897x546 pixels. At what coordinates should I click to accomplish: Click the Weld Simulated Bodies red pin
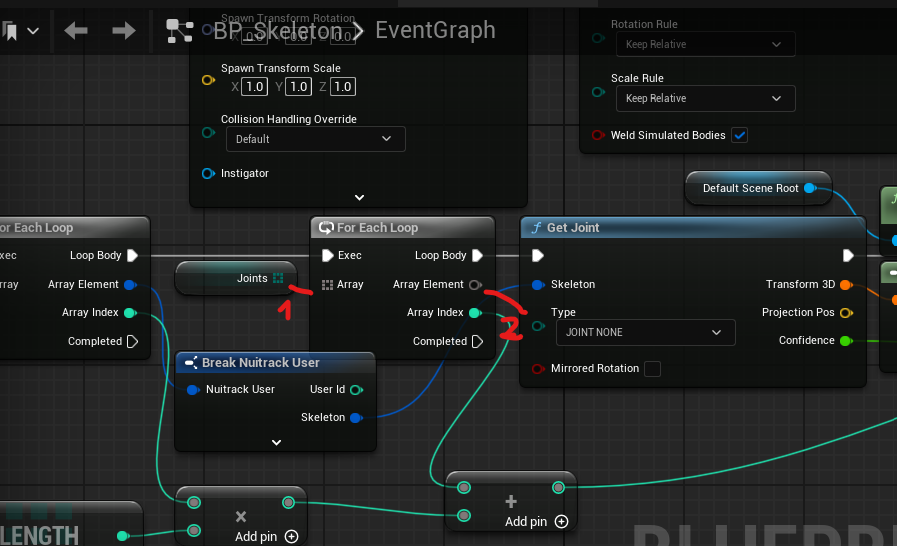click(x=598, y=136)
